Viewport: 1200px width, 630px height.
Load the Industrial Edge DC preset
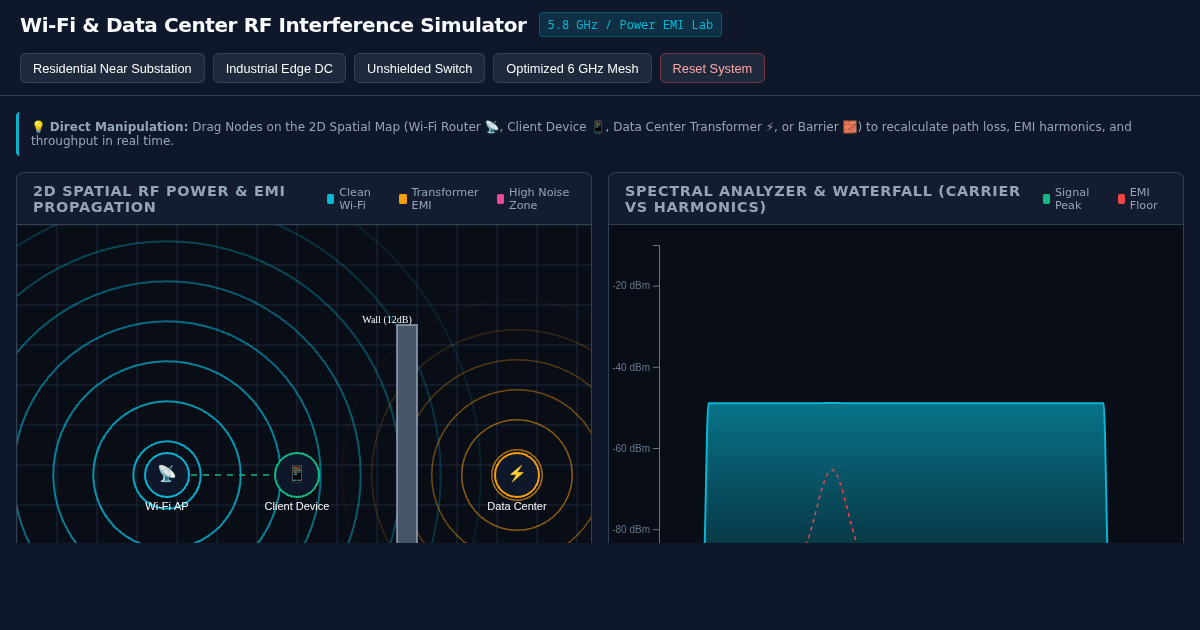(x=279, y=68)
